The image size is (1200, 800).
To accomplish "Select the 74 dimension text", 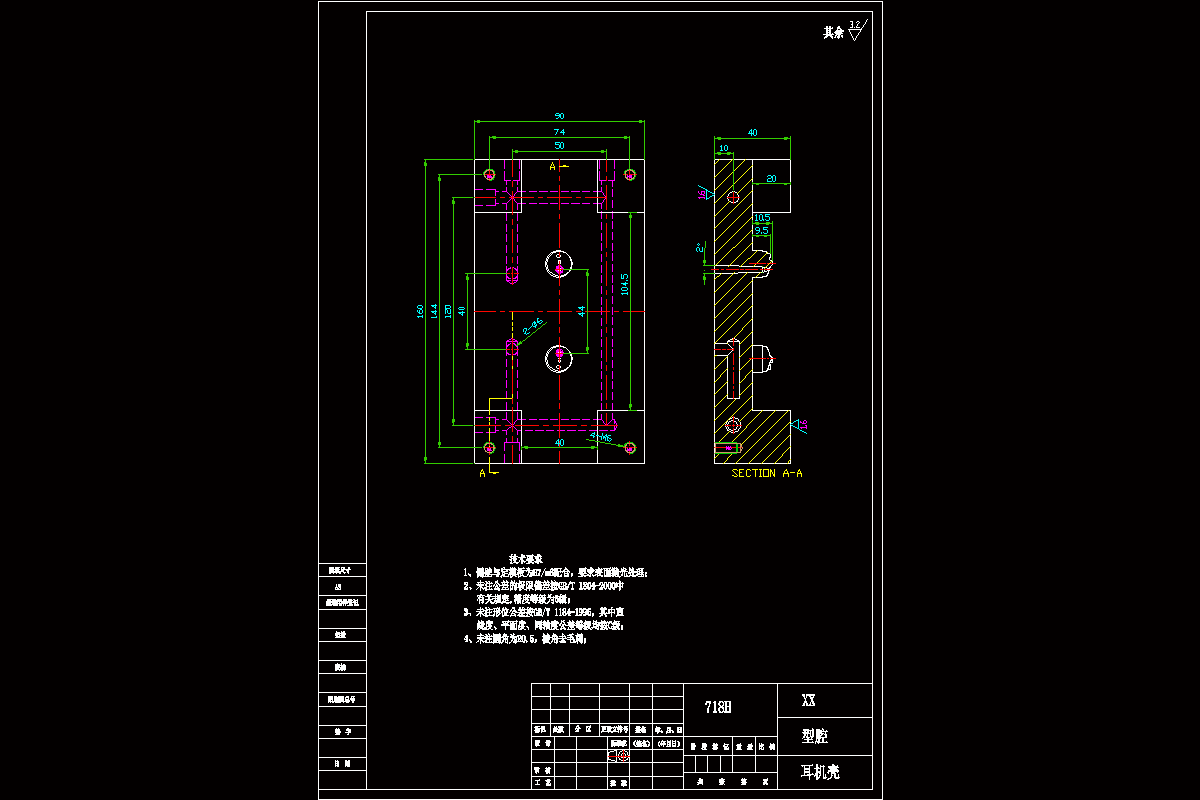I will coord(559,131).
